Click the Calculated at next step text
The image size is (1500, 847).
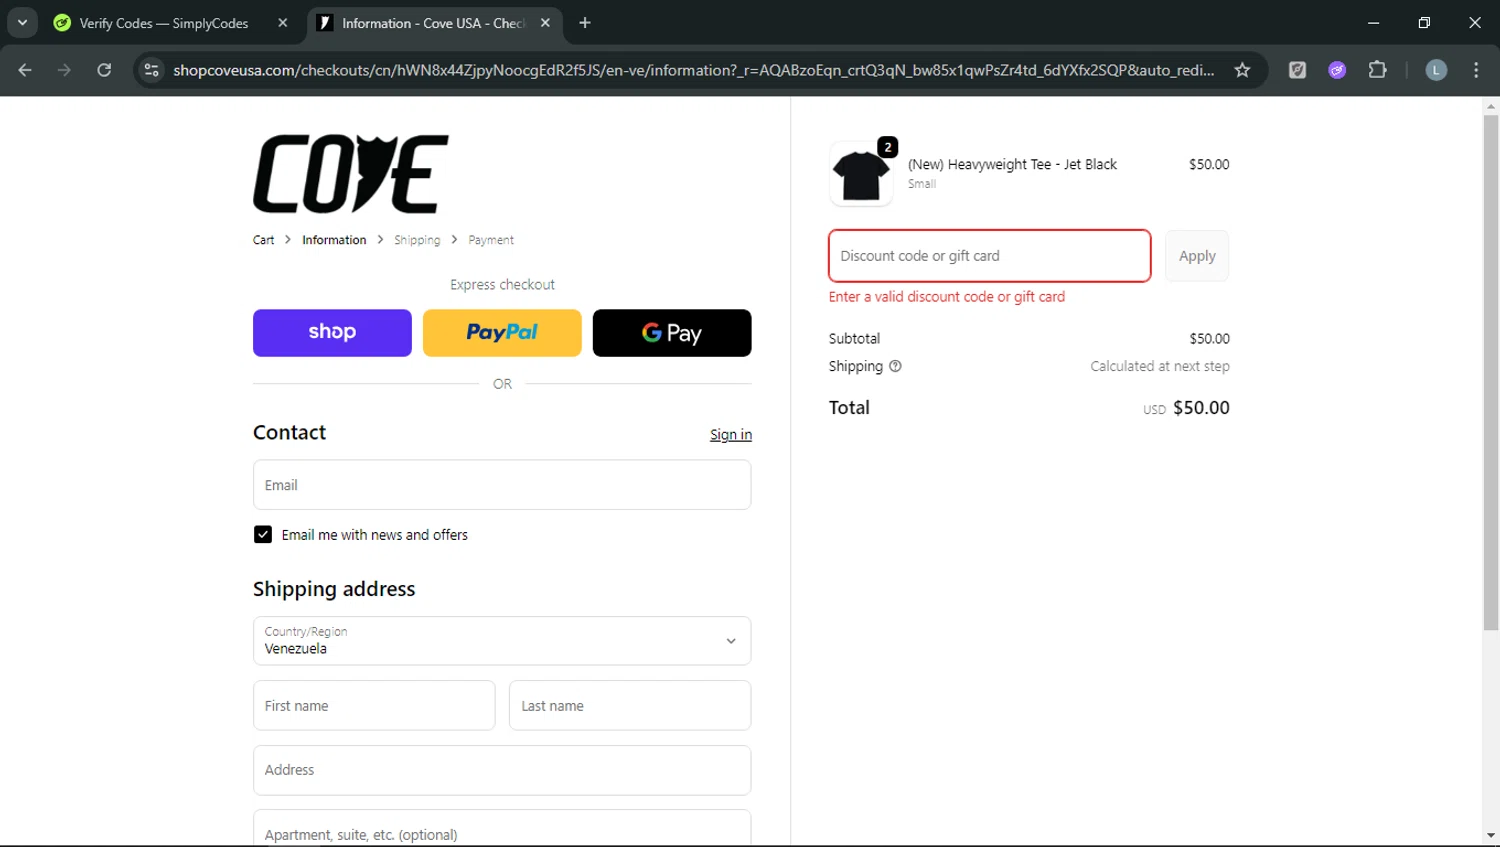1160,366
